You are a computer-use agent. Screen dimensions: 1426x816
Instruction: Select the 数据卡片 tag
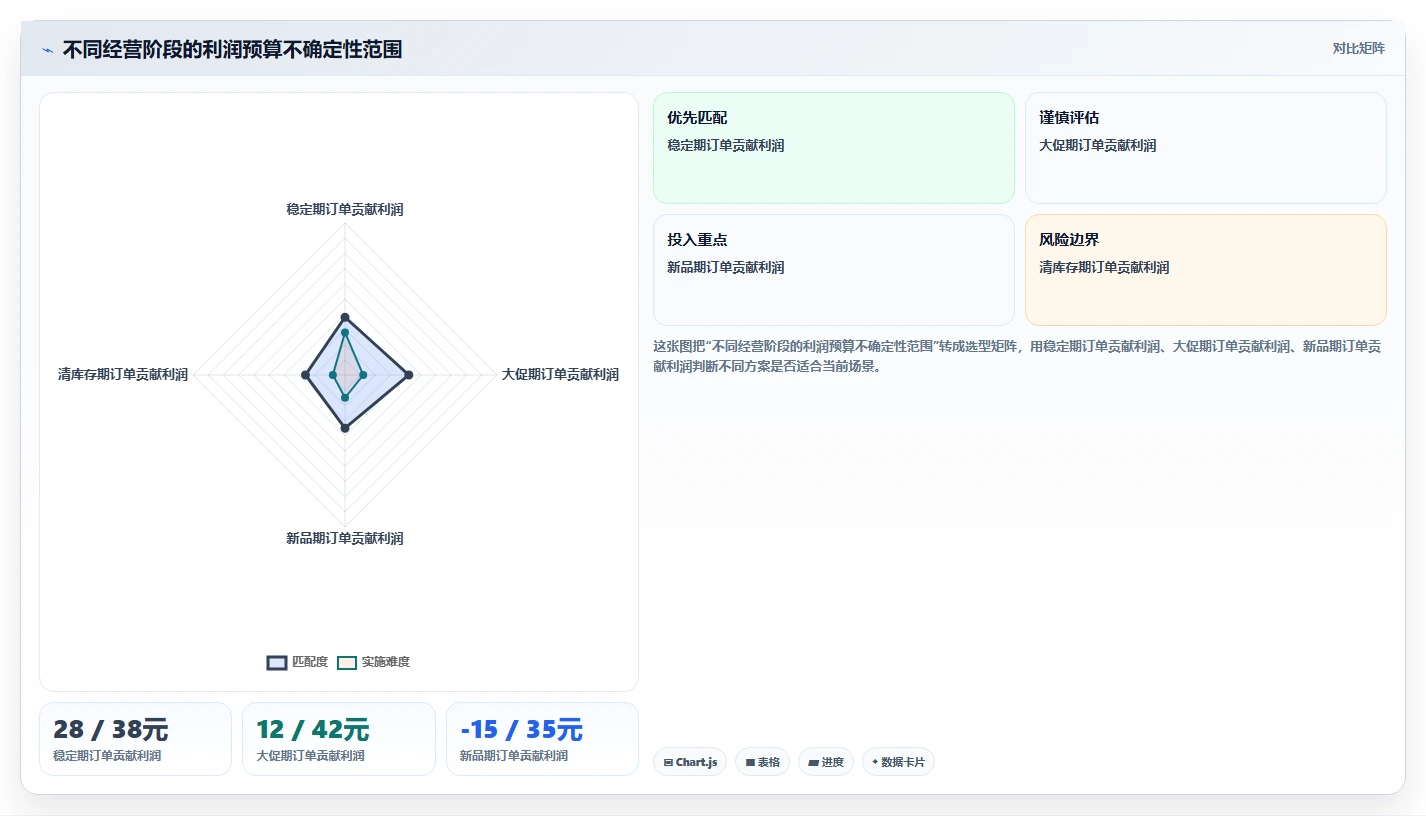898,762
